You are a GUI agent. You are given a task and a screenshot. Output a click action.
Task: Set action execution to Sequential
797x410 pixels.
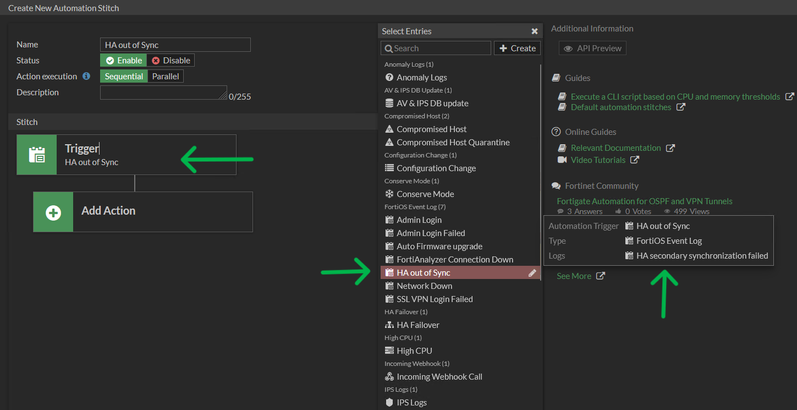(124, 76)
